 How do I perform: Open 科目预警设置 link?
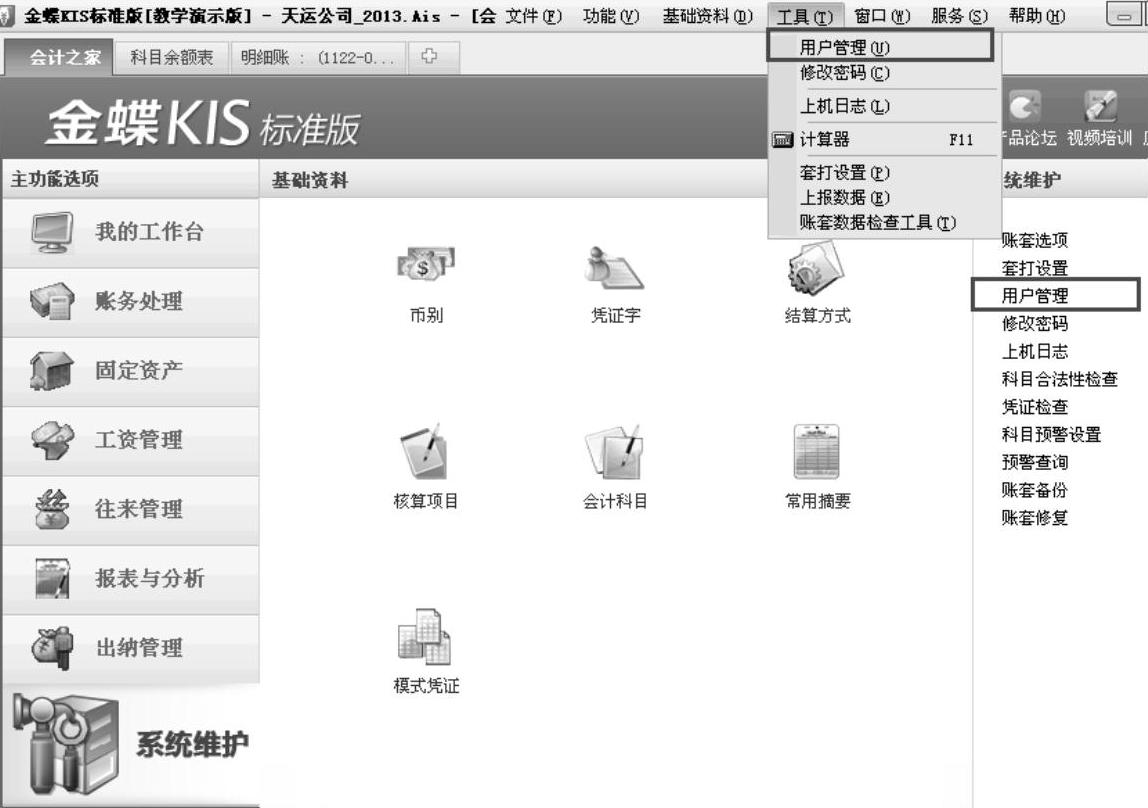tap(1051, 435)
